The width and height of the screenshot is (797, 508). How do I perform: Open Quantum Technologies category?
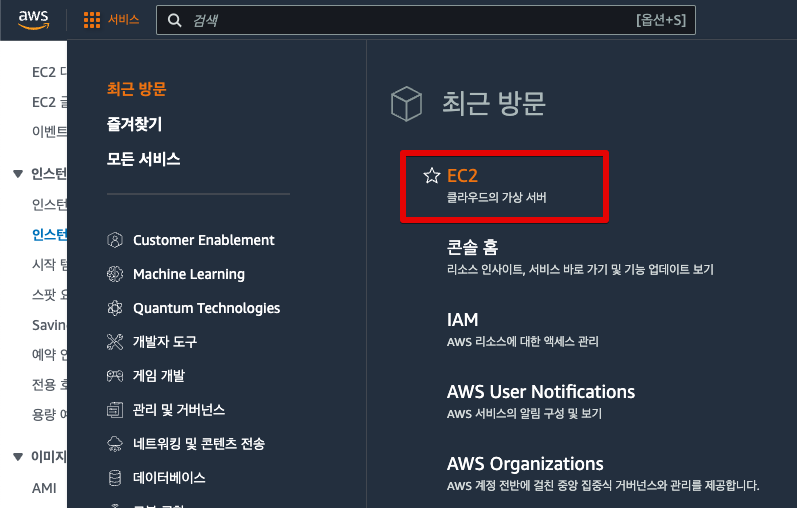pos(206,308)
